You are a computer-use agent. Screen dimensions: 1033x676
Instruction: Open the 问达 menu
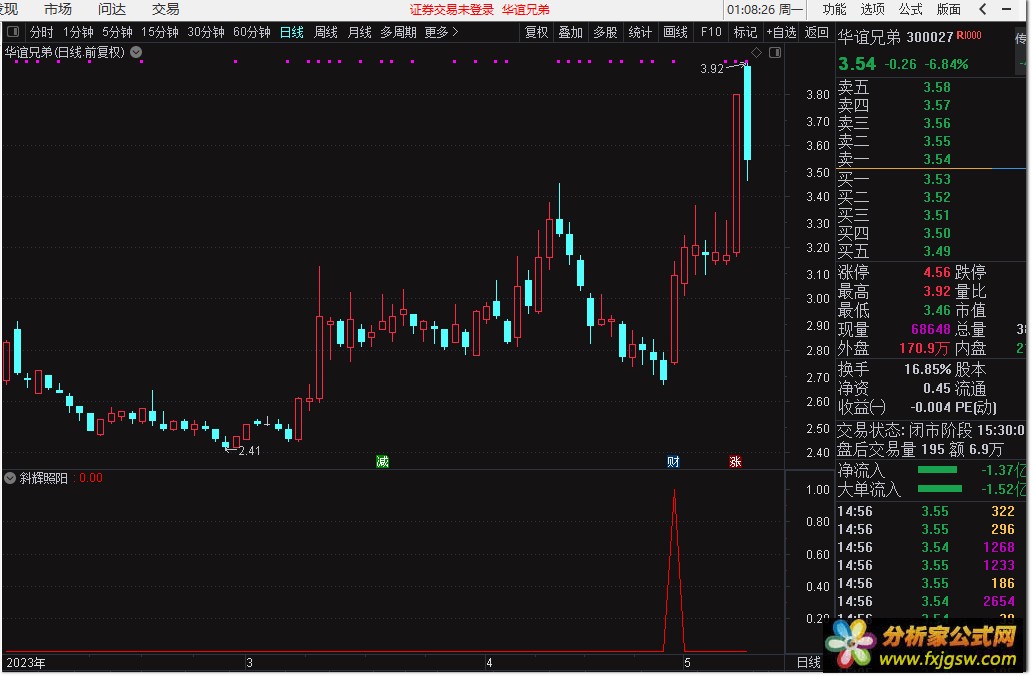pyautogui.click(x=111, y=9)
